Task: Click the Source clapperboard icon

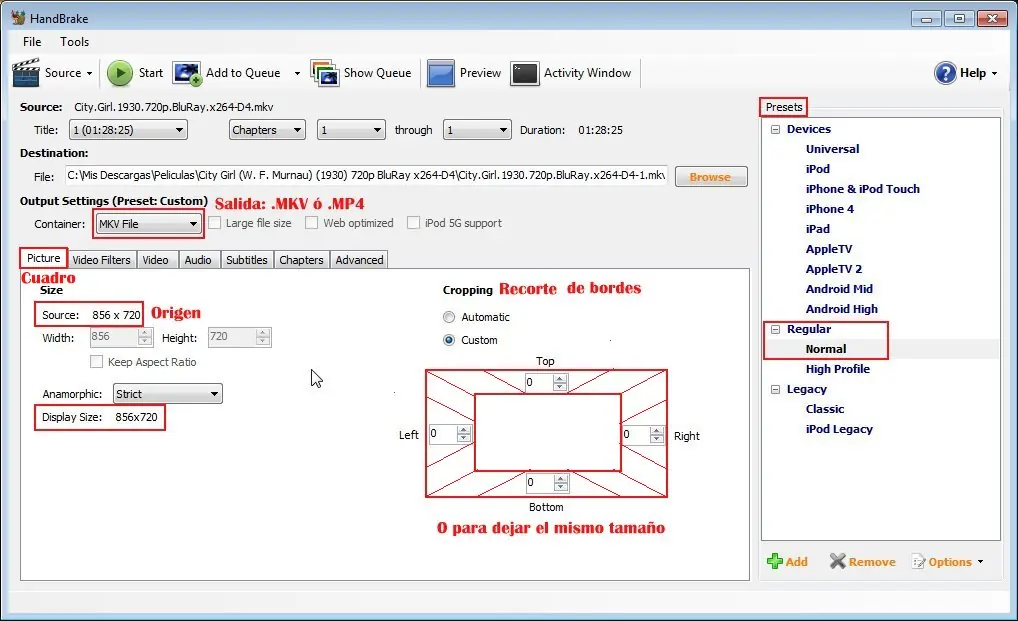Action: tap(26, 73)
